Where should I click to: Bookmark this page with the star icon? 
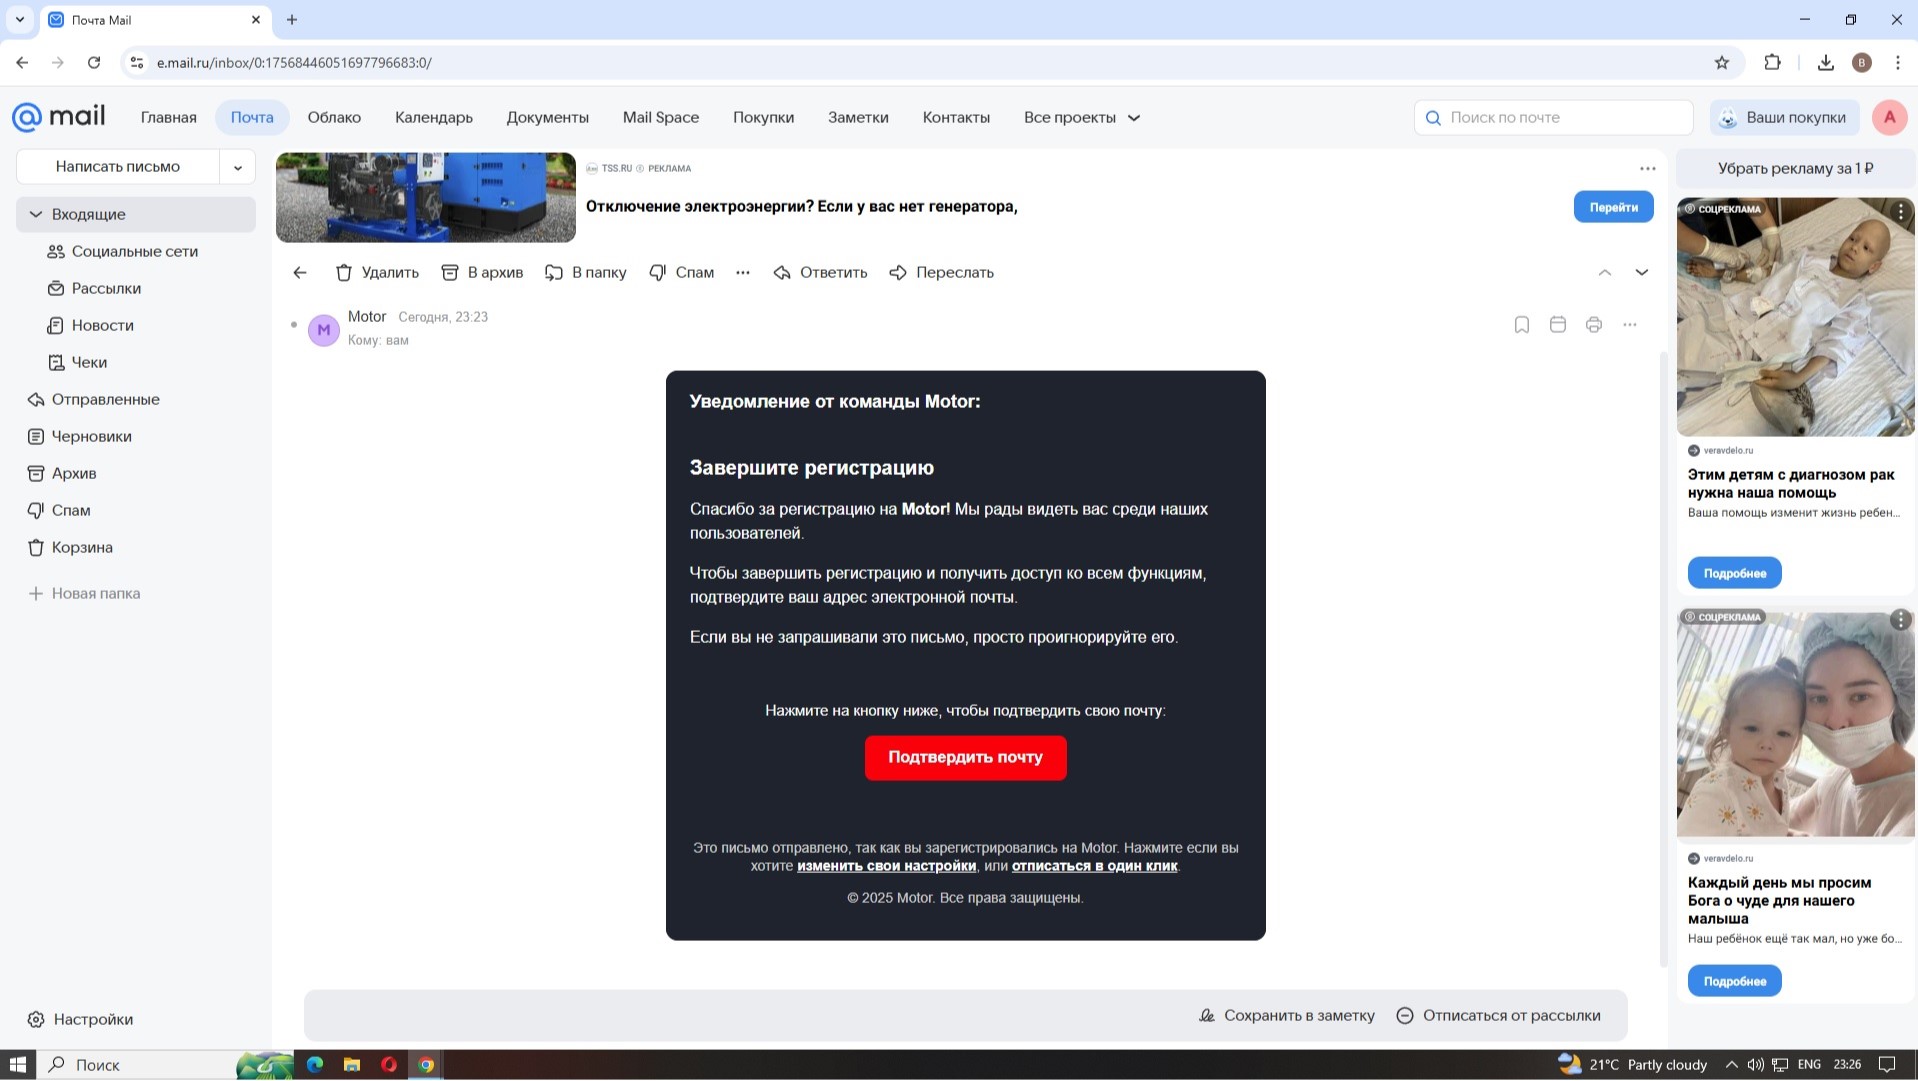tap(1722, 62)
